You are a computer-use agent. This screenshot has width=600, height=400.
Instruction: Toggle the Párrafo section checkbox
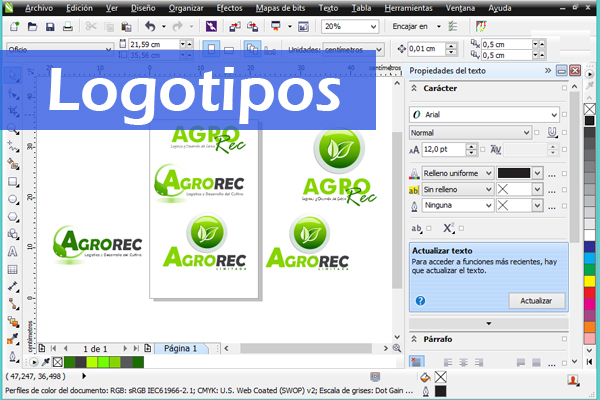564,339
